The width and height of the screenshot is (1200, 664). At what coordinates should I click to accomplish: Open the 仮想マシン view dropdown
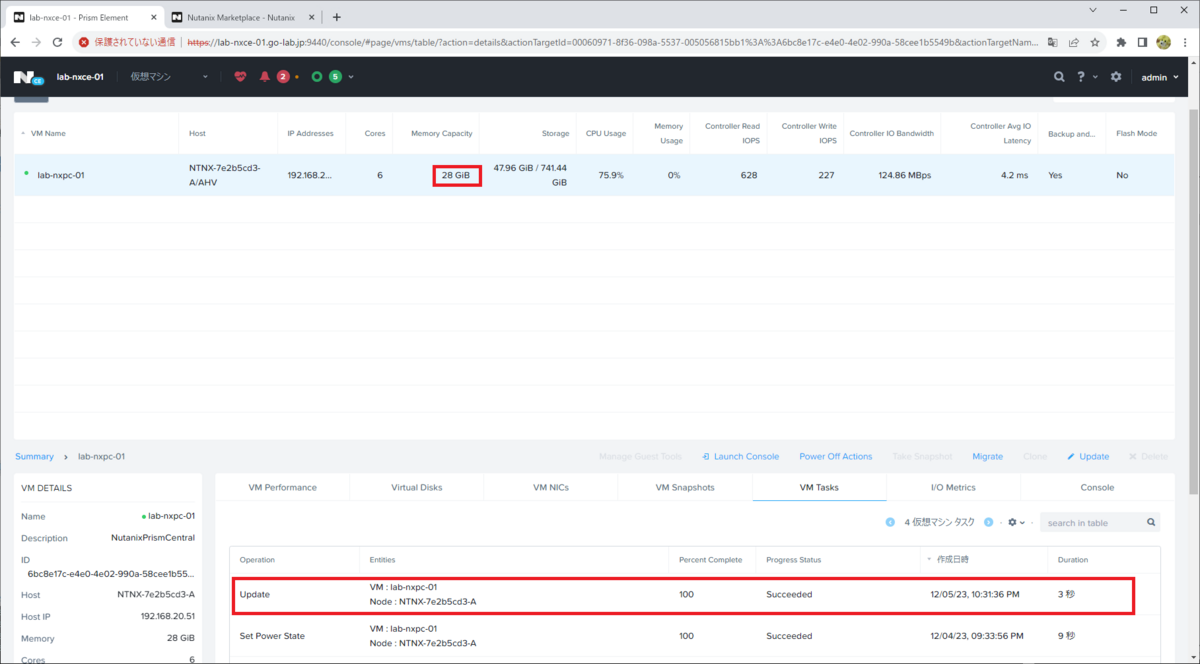pos(170,76)
